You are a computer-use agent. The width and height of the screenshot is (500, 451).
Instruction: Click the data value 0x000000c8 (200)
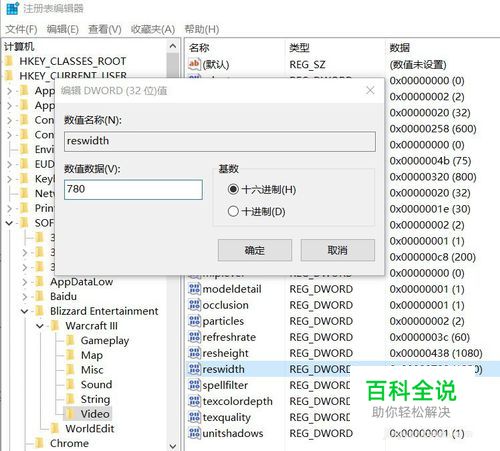pos(432,257)
